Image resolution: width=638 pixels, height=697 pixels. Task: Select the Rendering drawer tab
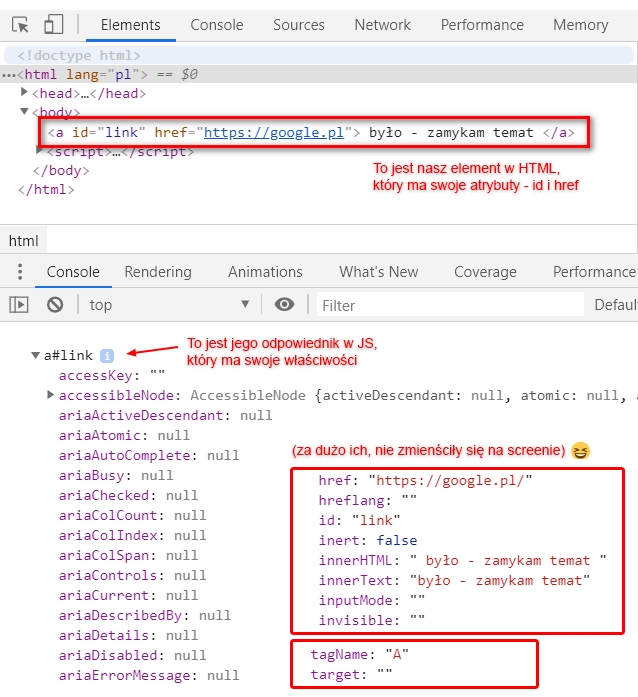pyautogui.click(x=158, y=272)
